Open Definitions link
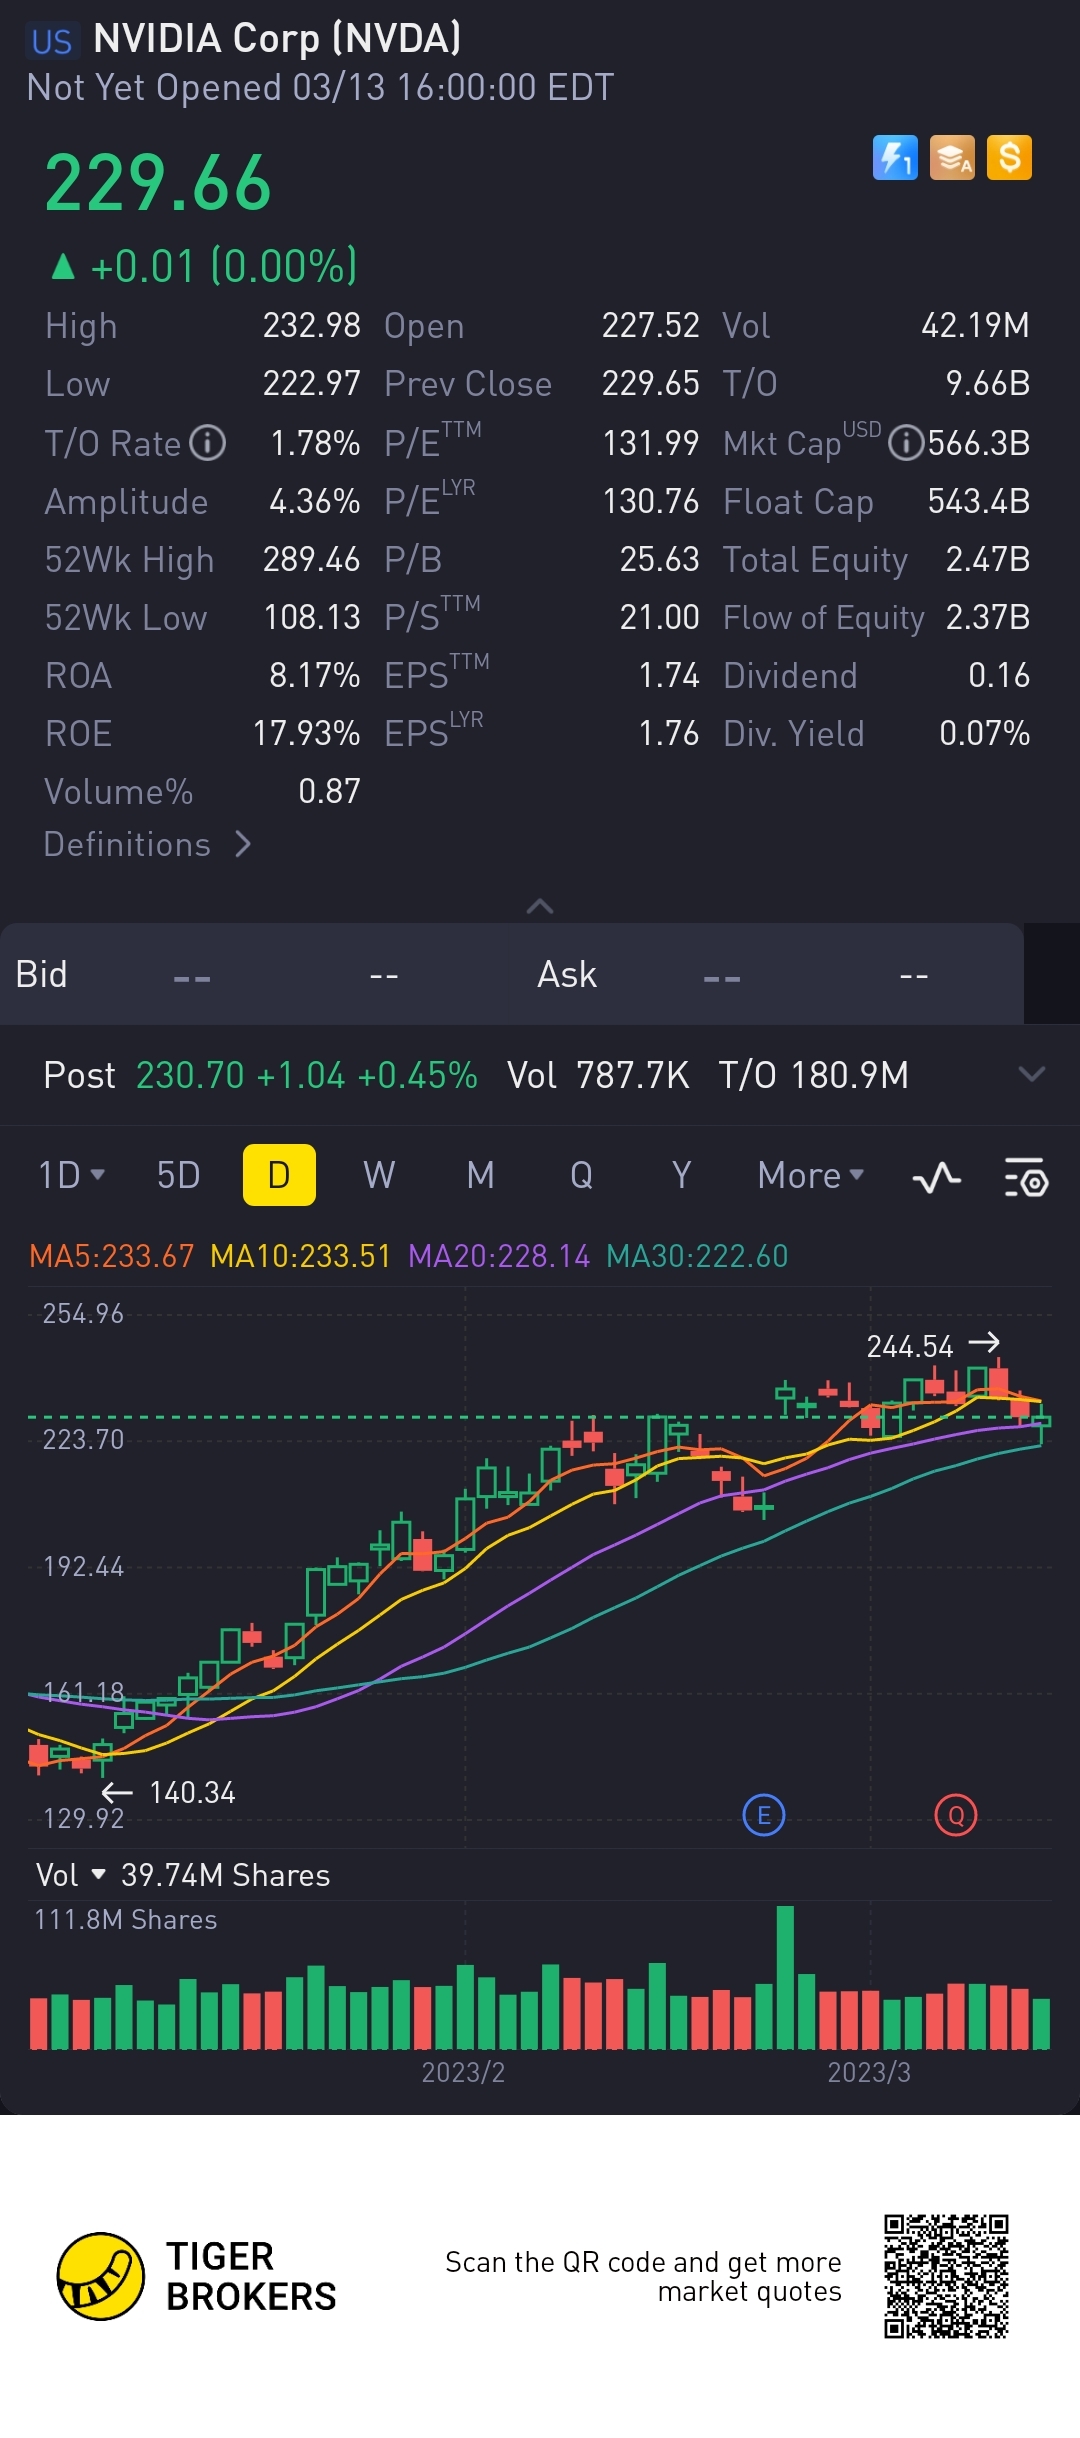The width and height of the screenshot is (1080, 2438). click(x=147, y=844)
